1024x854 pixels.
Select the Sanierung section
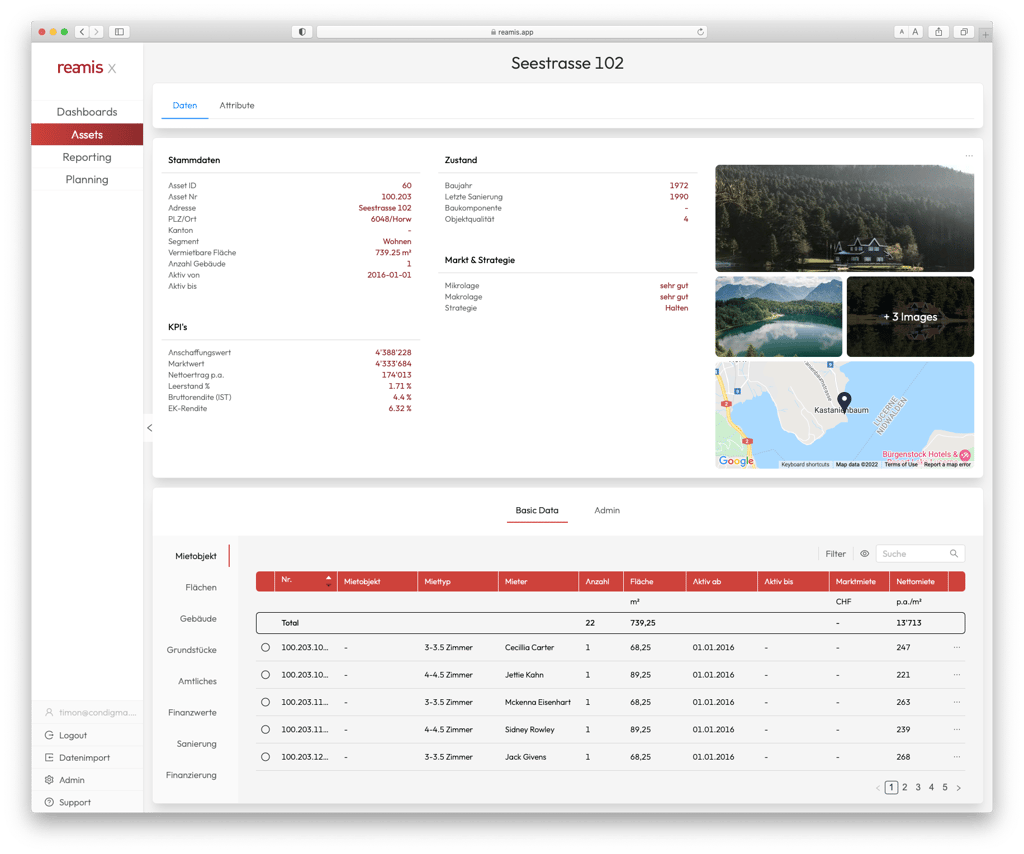pos(196,744)
